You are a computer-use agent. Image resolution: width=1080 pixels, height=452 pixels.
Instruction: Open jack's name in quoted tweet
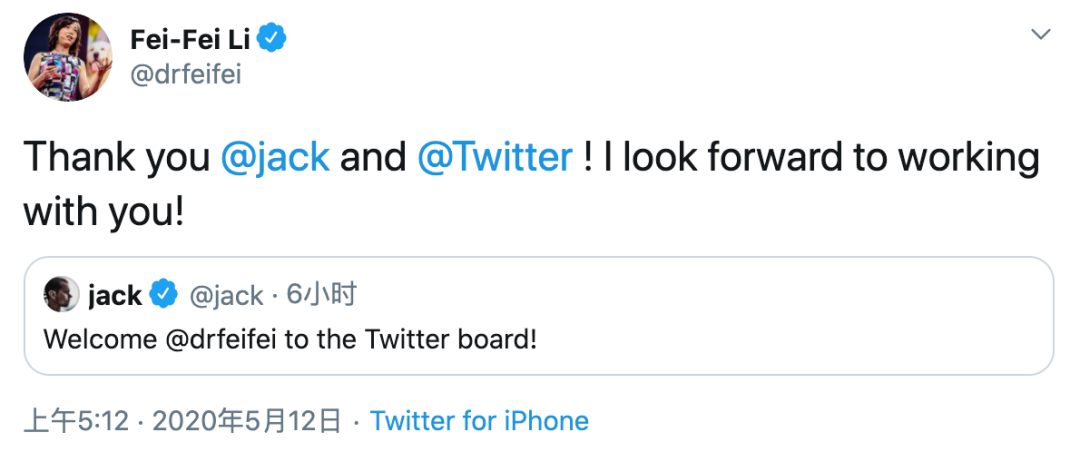[x=115, y=294]
